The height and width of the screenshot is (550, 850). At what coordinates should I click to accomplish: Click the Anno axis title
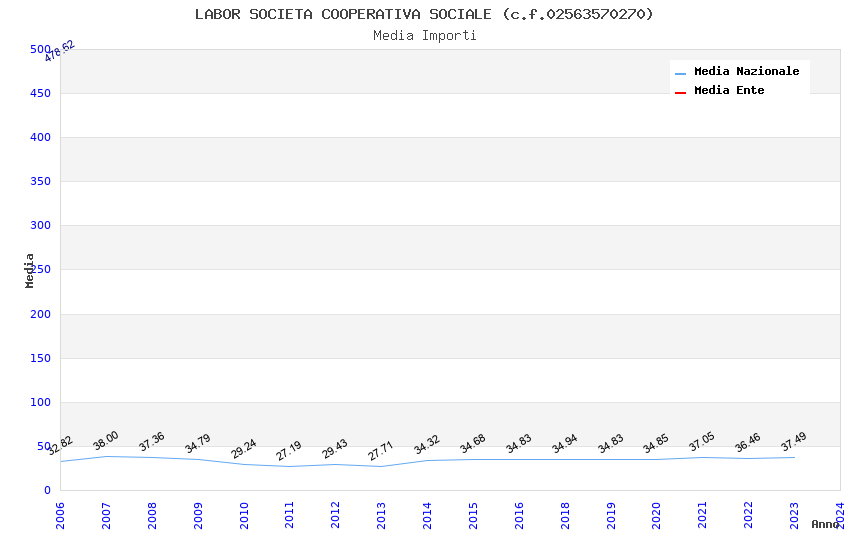click(825, 524)
